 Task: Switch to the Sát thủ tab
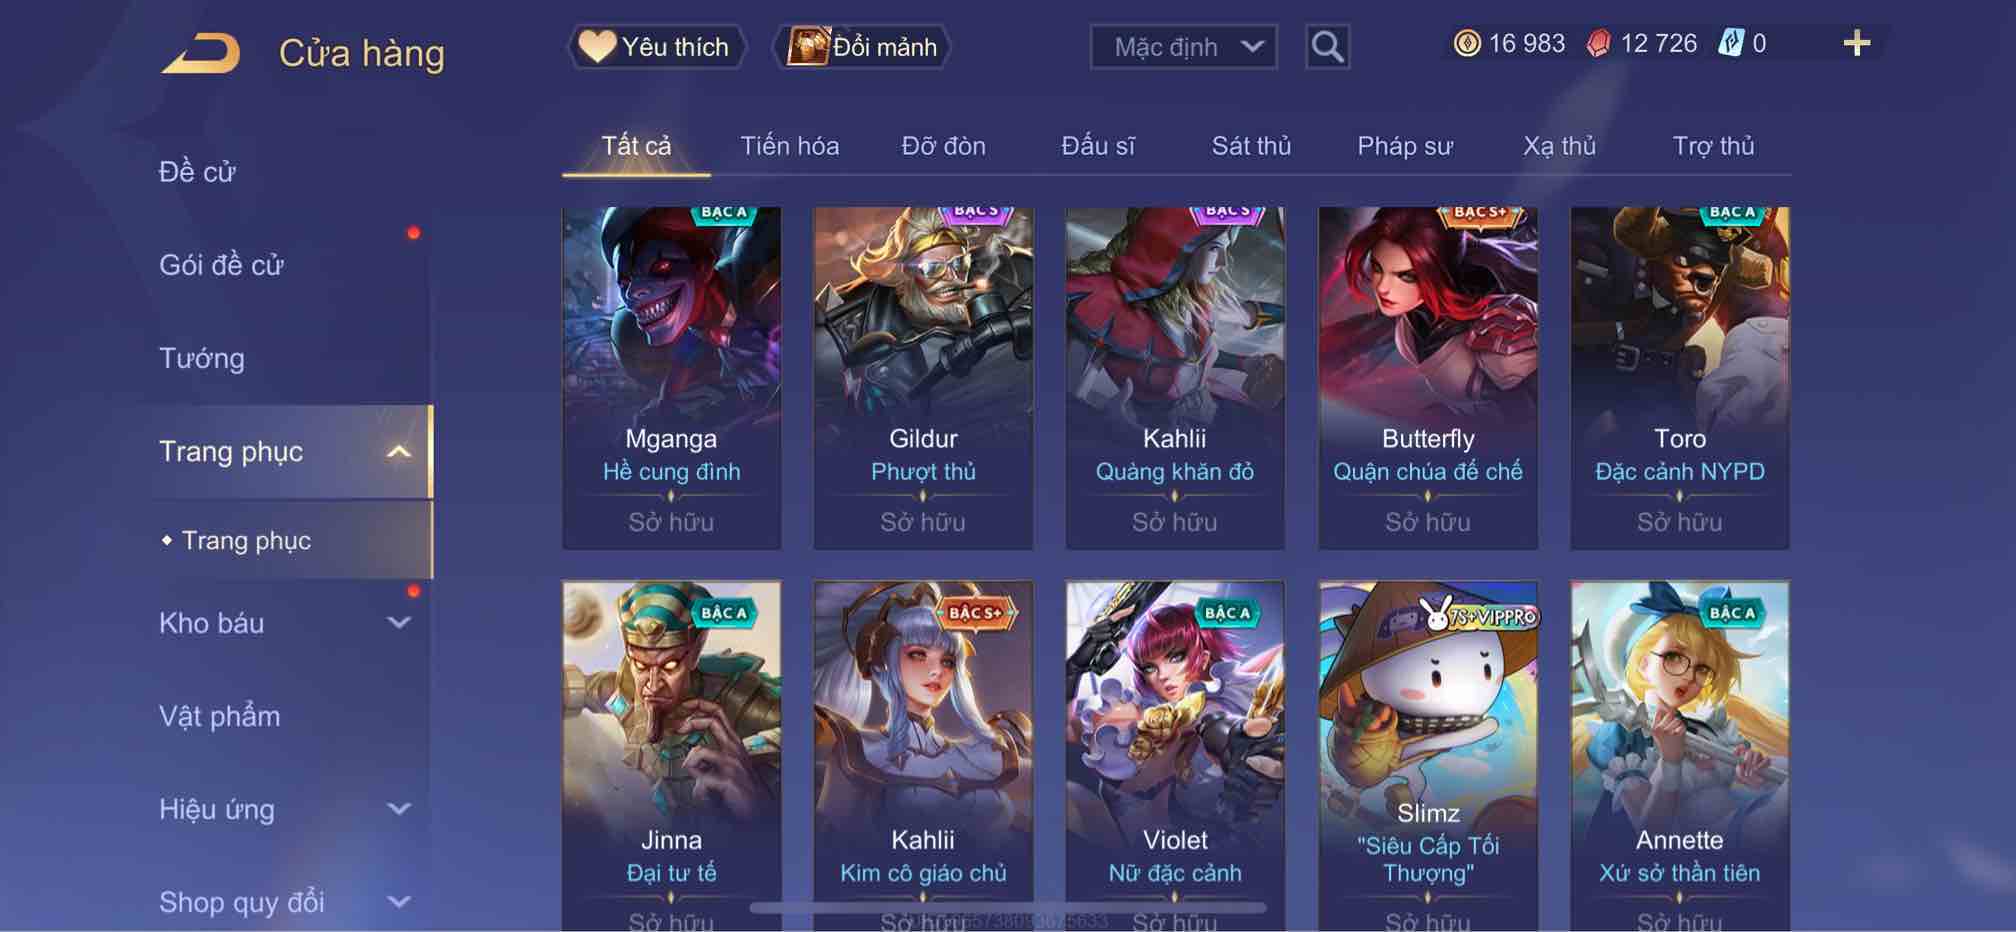tap(1251, 146)
